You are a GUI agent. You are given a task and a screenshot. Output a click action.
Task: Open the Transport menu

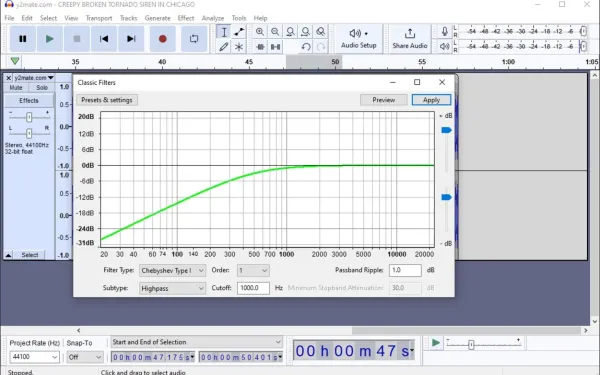coord(99,18)
